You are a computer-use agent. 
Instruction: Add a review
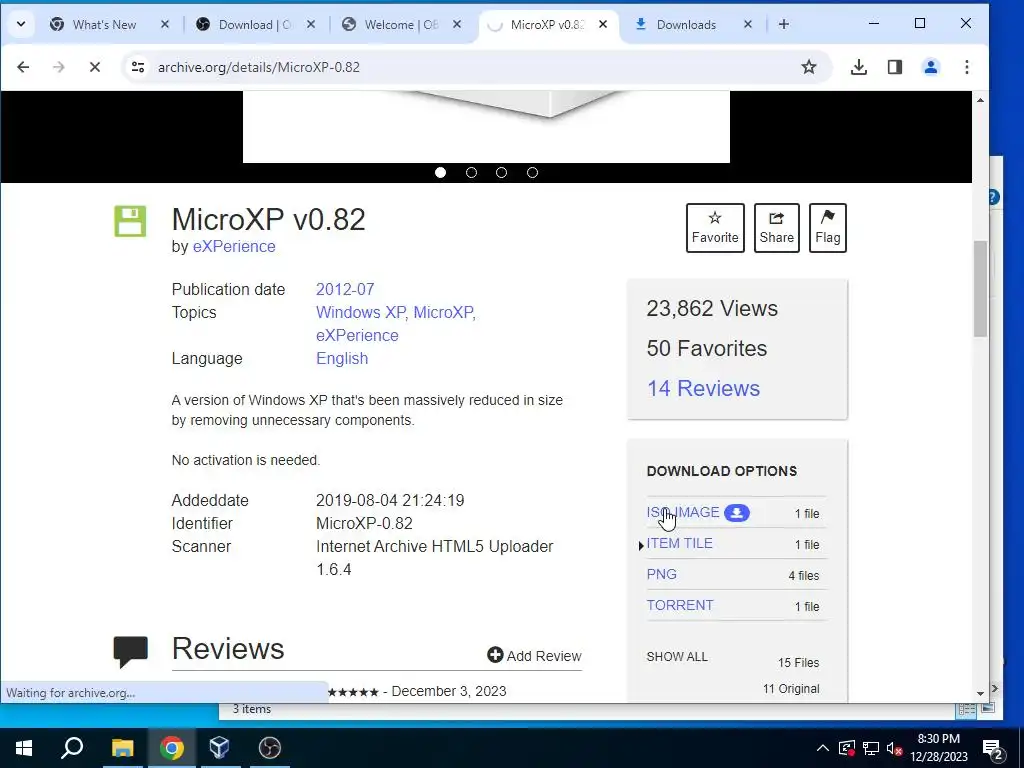point(534,656)
